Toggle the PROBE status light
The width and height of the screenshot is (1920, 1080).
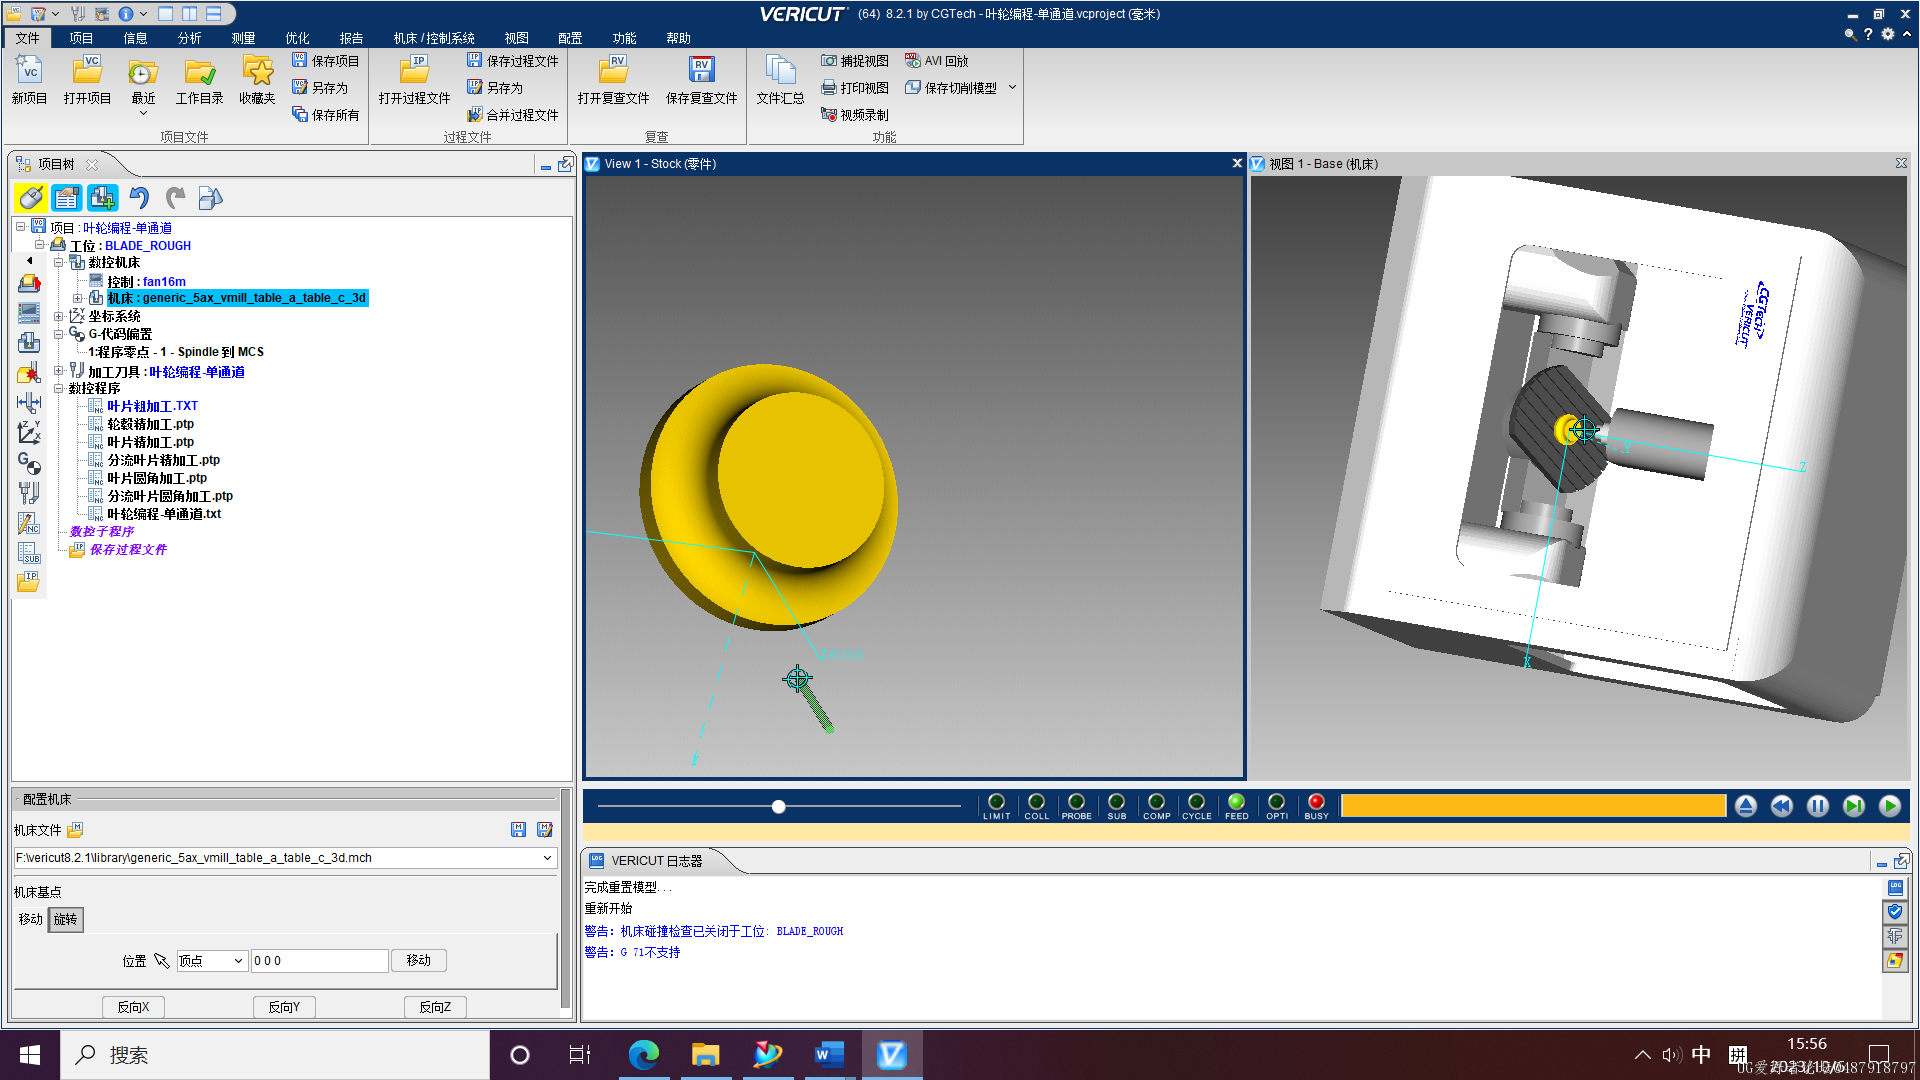pyautogui.click(x=1076, y=802)
